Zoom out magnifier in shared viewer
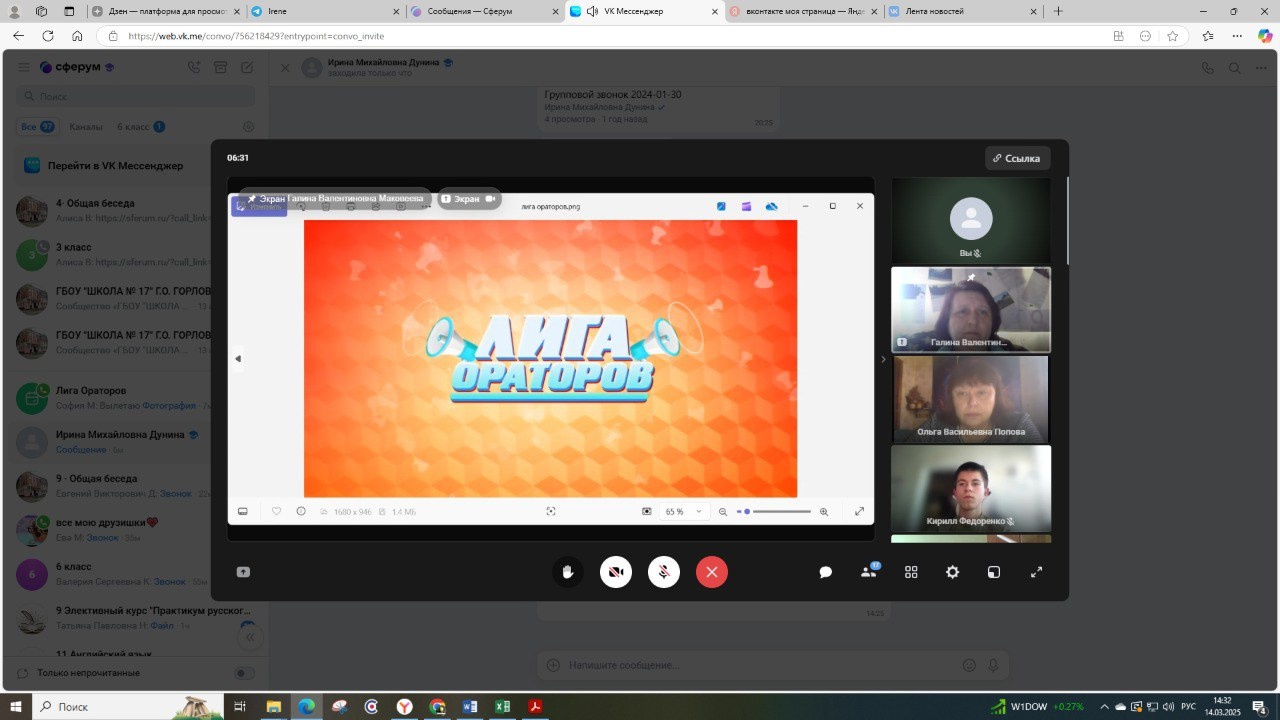Screen dimensions: 1280x720 [723, 511]
